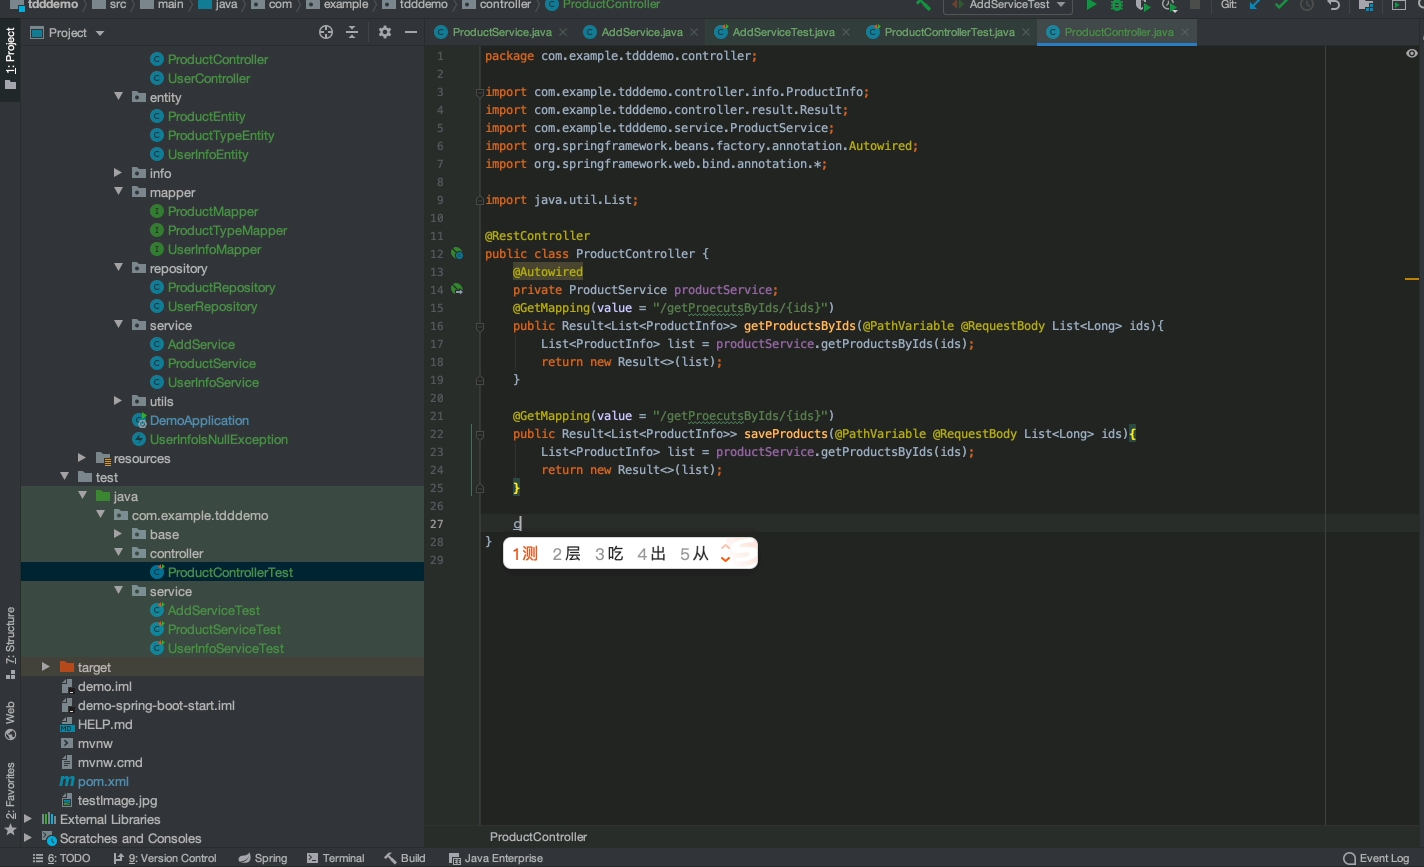Open the Project view selector dropdown
This screenshot has height=867, width=1424.
click(68, 32)
